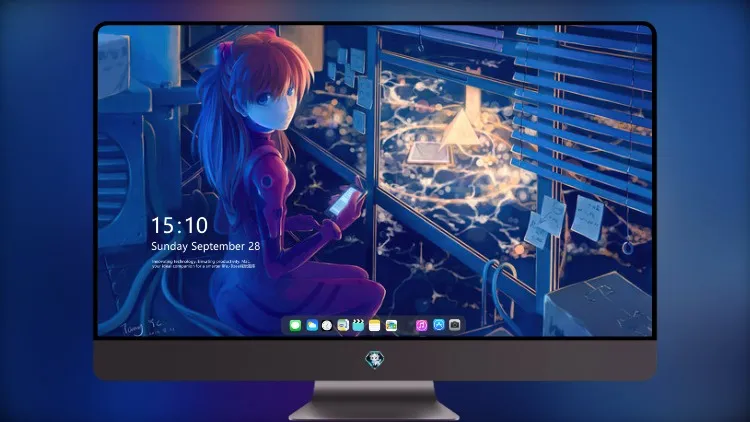Open the Weather app in dock

click(311, 326)
